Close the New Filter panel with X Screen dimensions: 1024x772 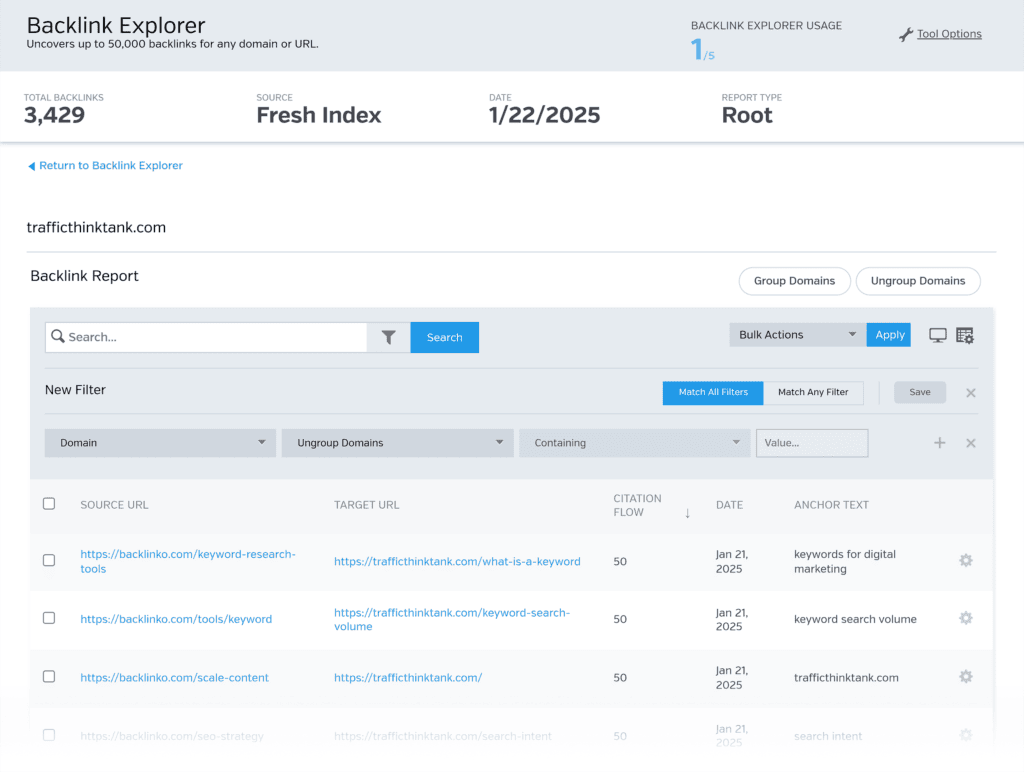970,393
